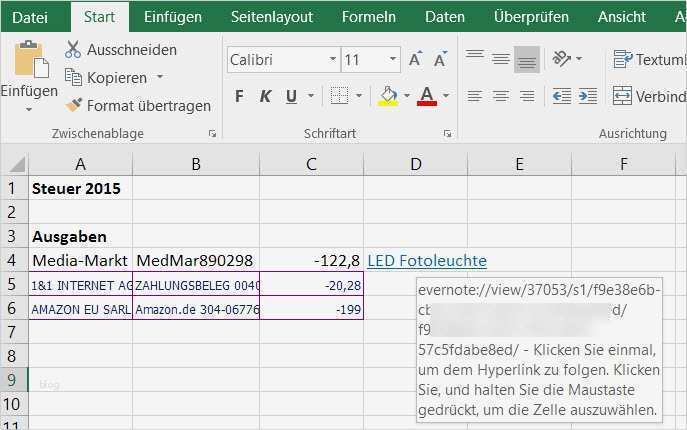Apply red font color with the A icon
This screenshot has height=430, width=687.
427,96
